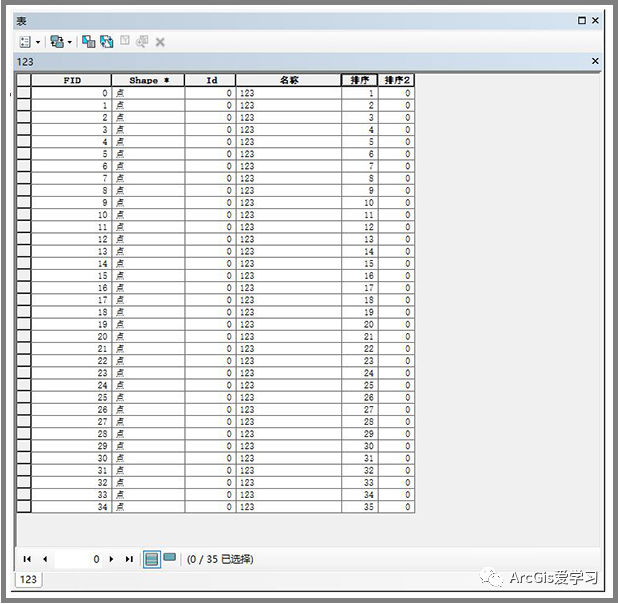Click the (0 / 35 已选择) status text
Viewport: 618px width, 604px height.
point(220,559)
